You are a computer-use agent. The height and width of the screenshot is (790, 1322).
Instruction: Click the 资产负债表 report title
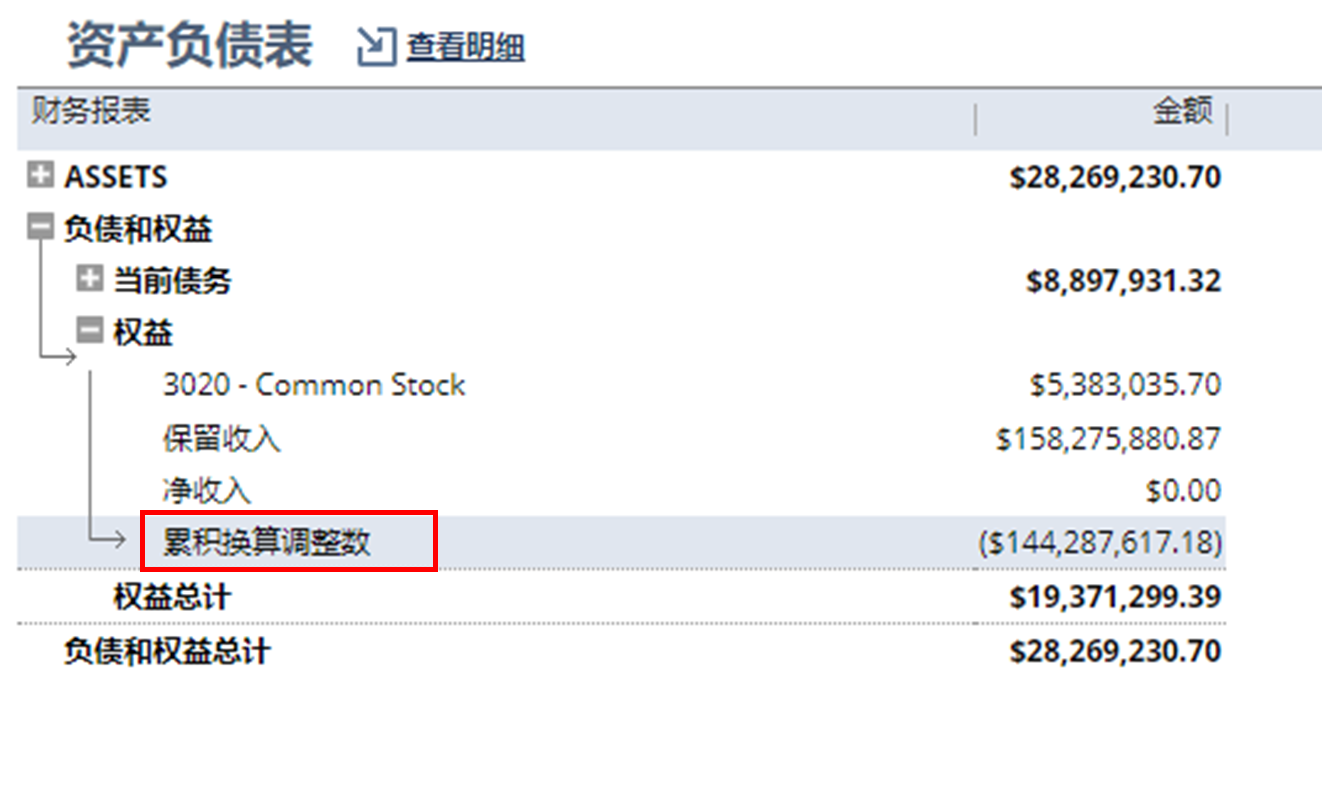tap(188, 41)
